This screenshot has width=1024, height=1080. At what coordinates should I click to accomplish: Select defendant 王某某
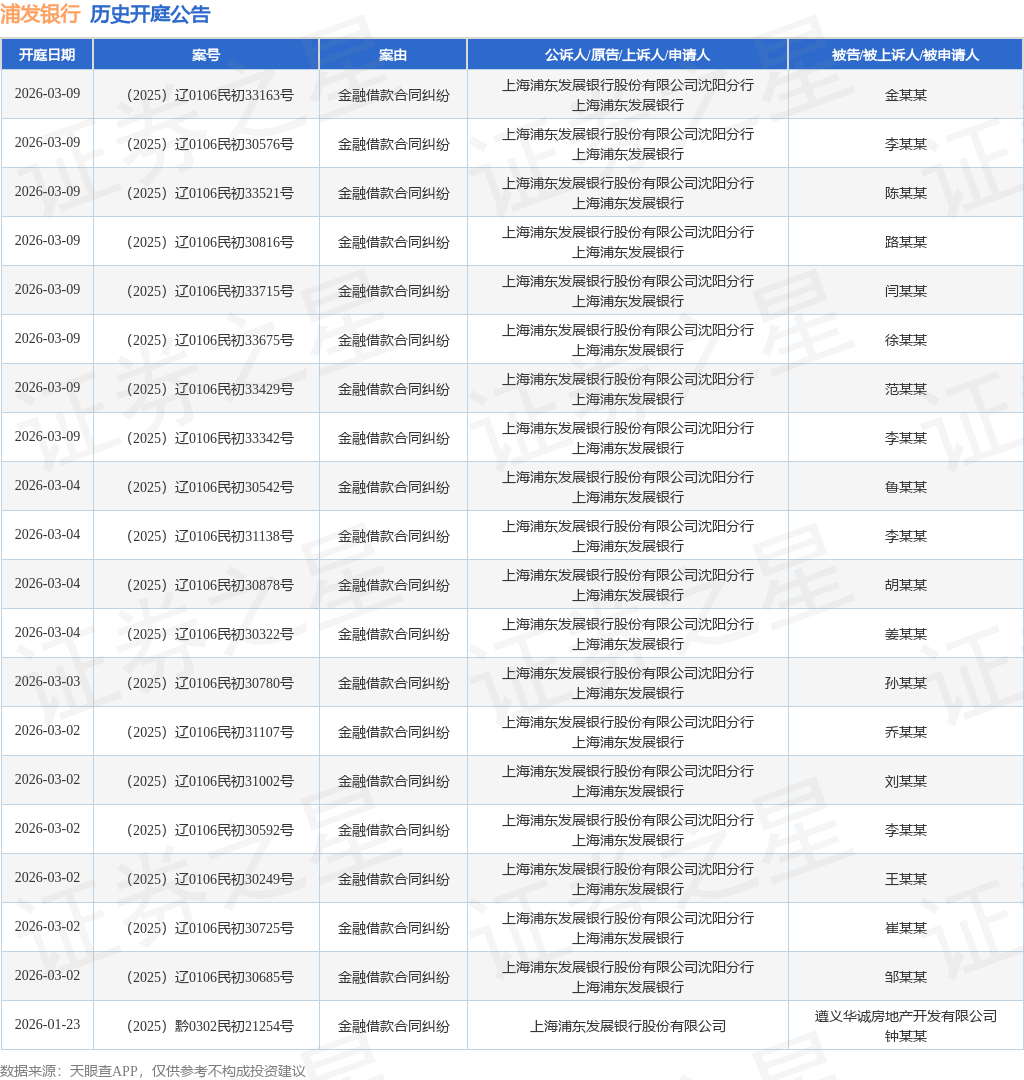(906, 878)
